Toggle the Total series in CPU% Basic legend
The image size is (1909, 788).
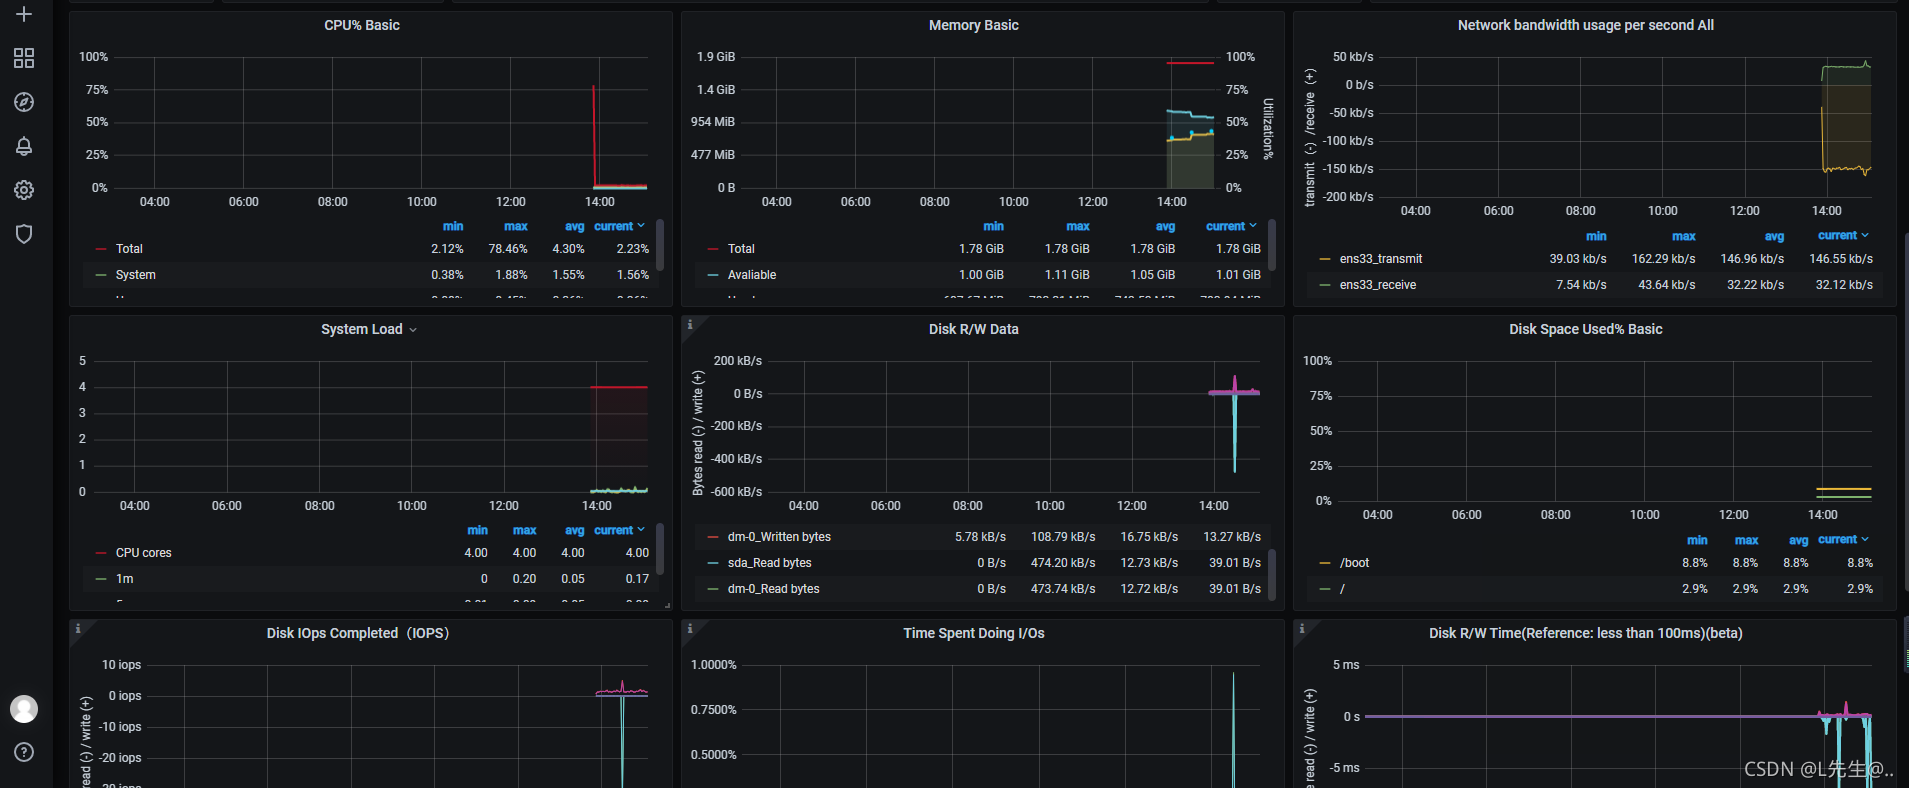click(x=129, y=249)
